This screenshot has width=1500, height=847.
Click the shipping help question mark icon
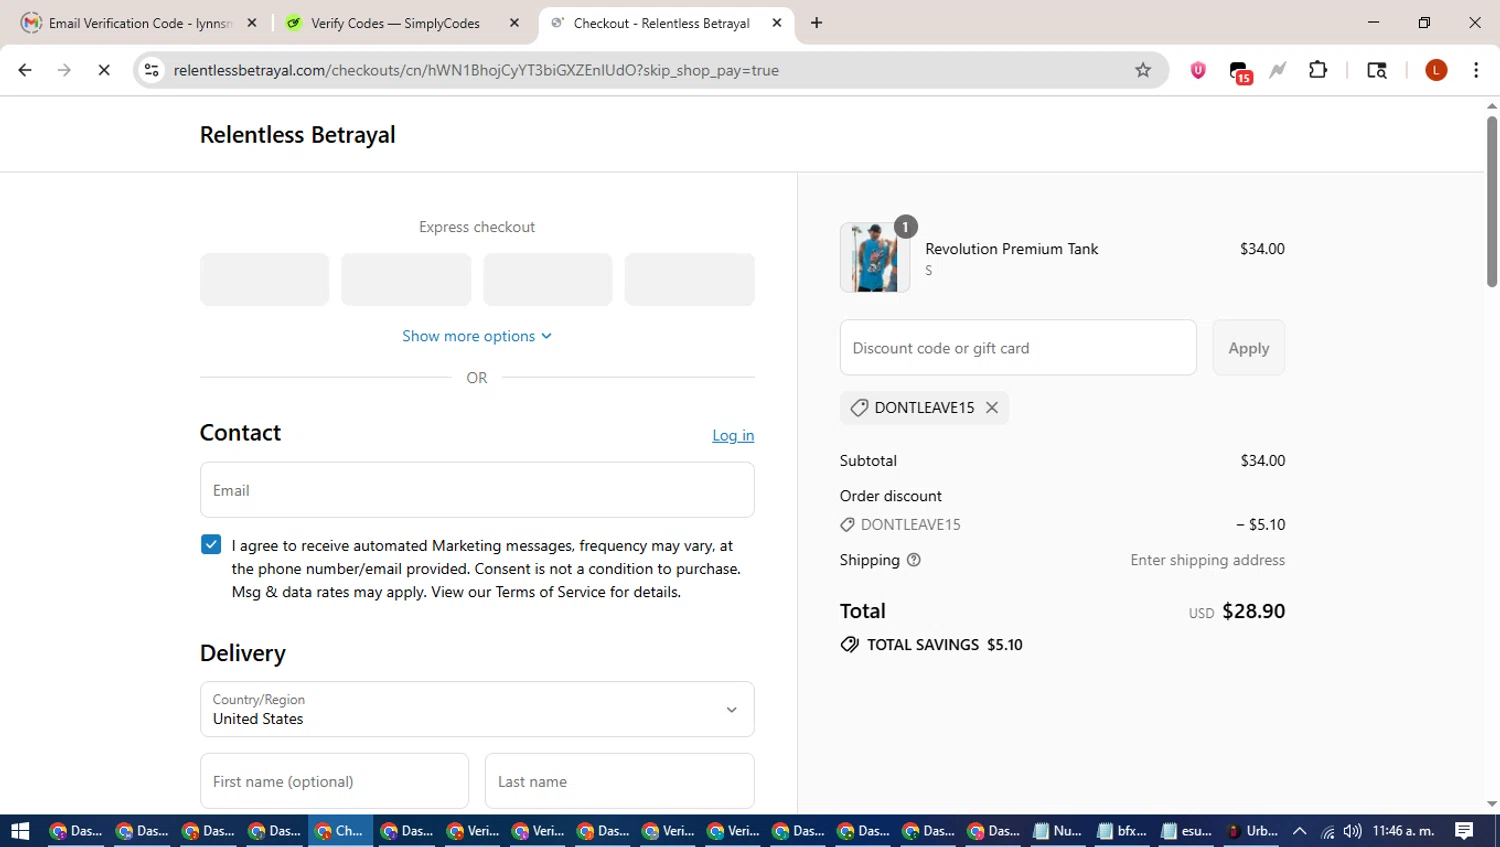click(913, 560)
